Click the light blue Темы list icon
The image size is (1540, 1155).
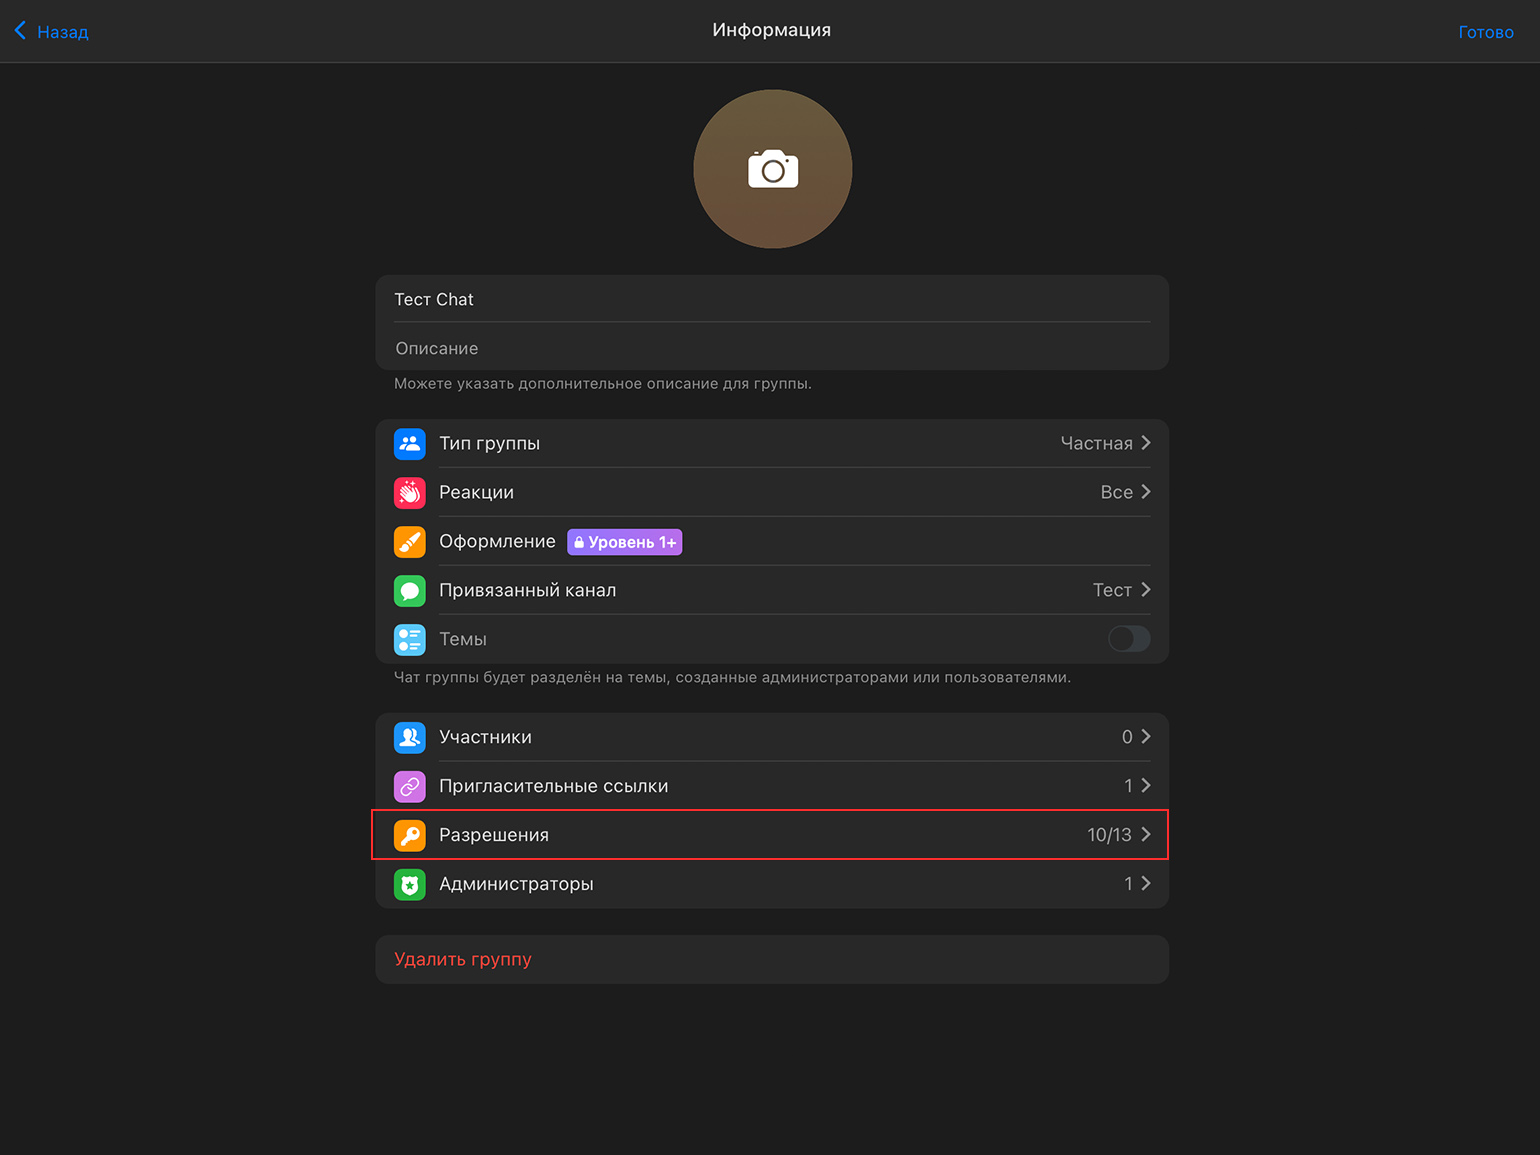(410, 639)
